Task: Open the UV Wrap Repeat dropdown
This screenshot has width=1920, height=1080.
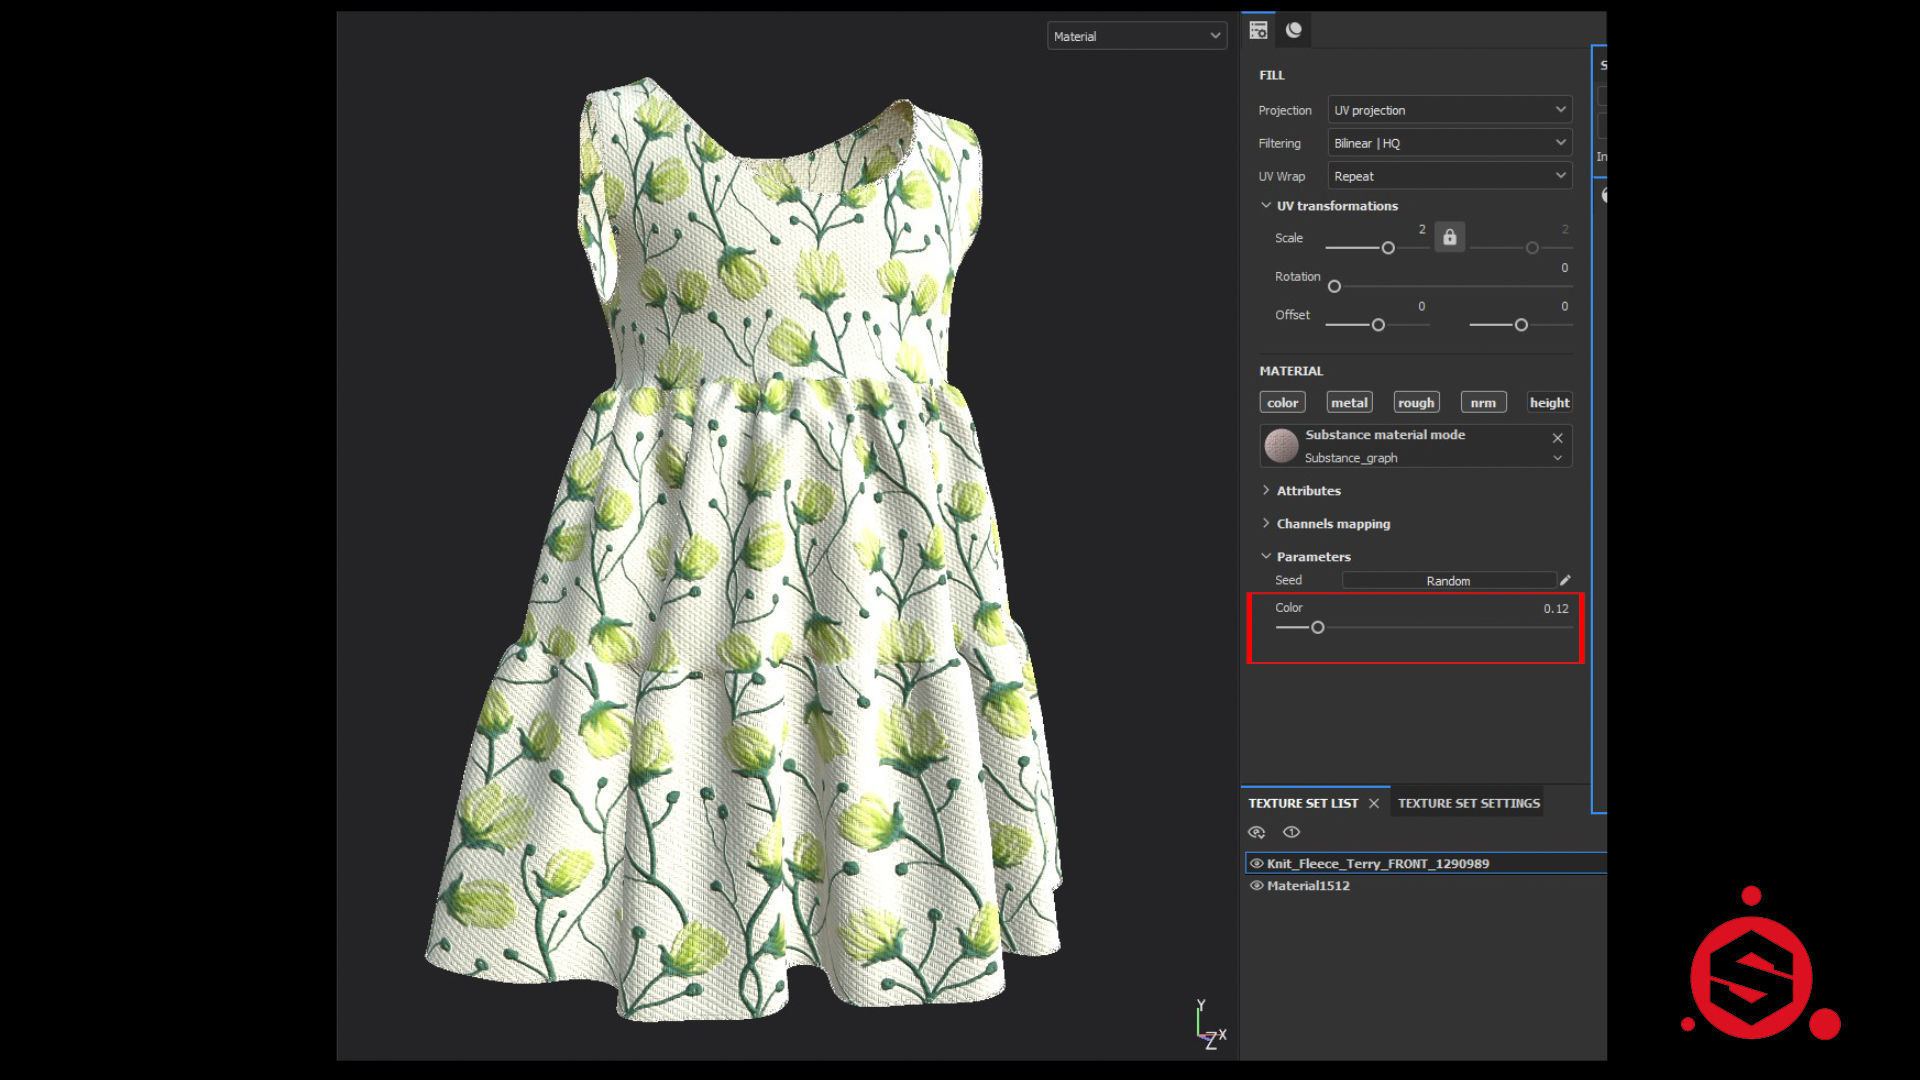Action: point(1449,176)
